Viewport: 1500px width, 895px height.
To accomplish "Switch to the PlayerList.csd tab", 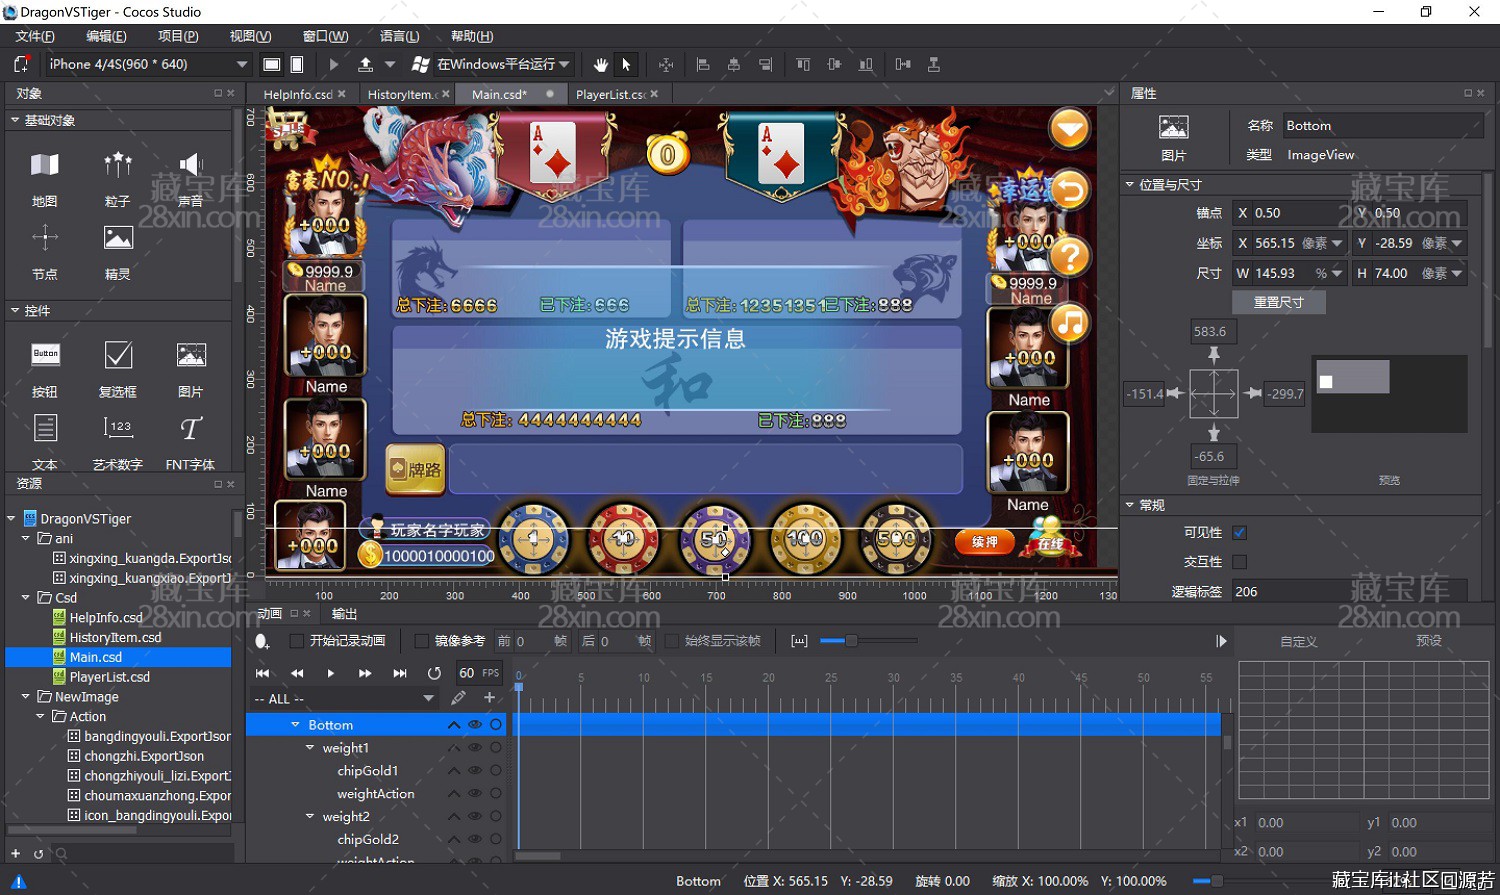I will (610, 94).
